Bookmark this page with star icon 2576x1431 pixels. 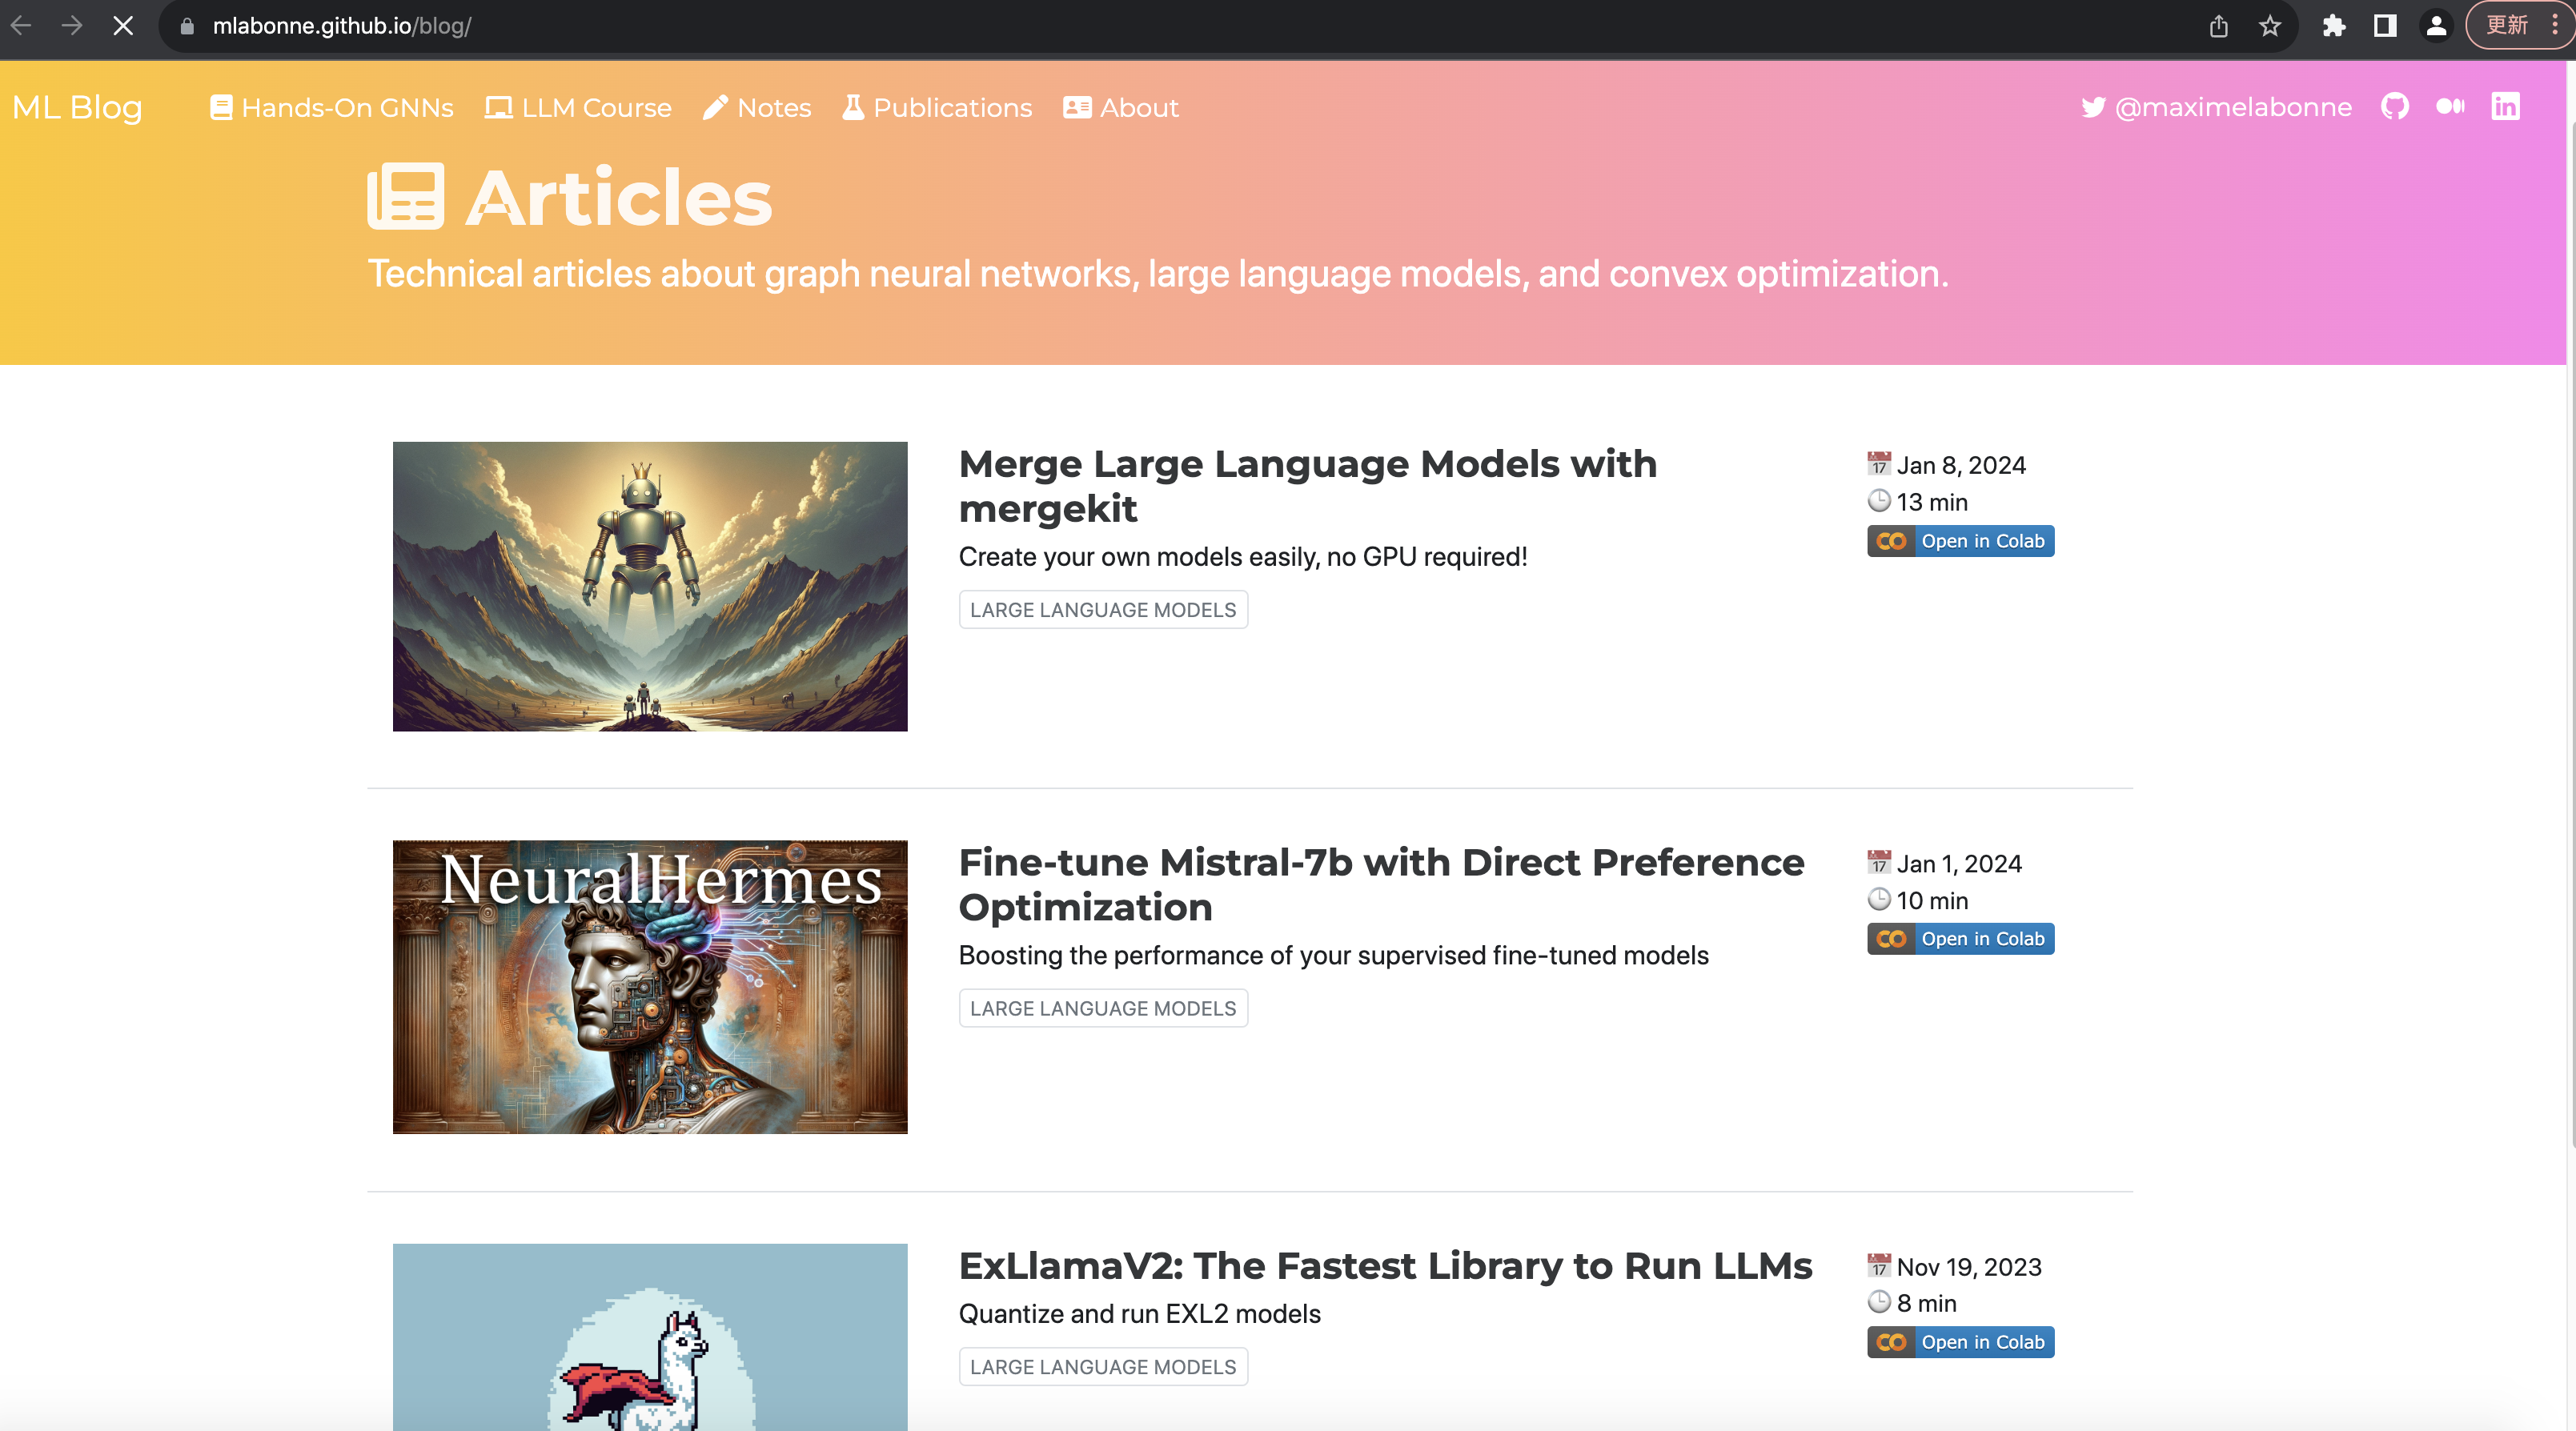[2270, 26]
